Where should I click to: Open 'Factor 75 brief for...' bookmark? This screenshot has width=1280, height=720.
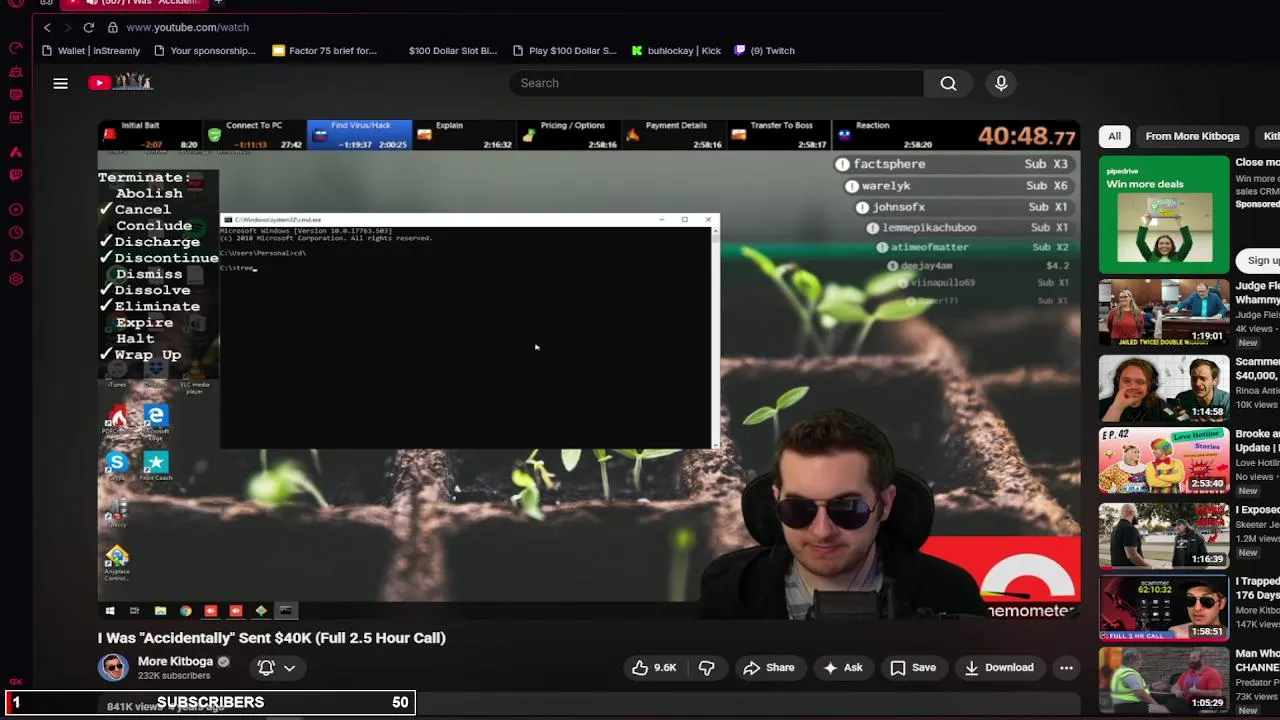tap(325, 50)
